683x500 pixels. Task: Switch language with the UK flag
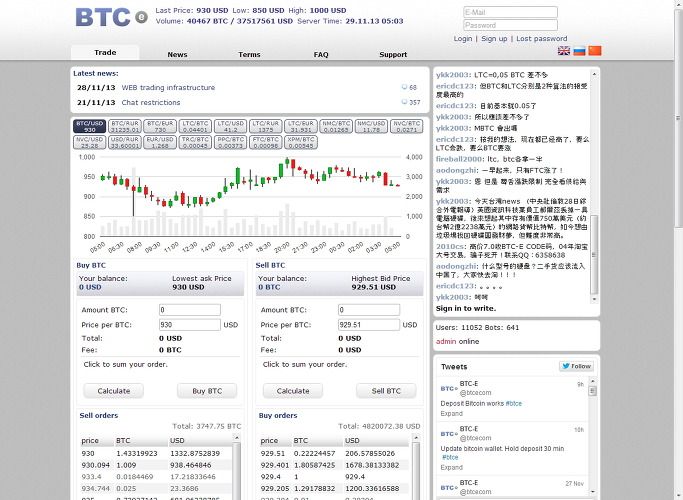coord(564,51)
